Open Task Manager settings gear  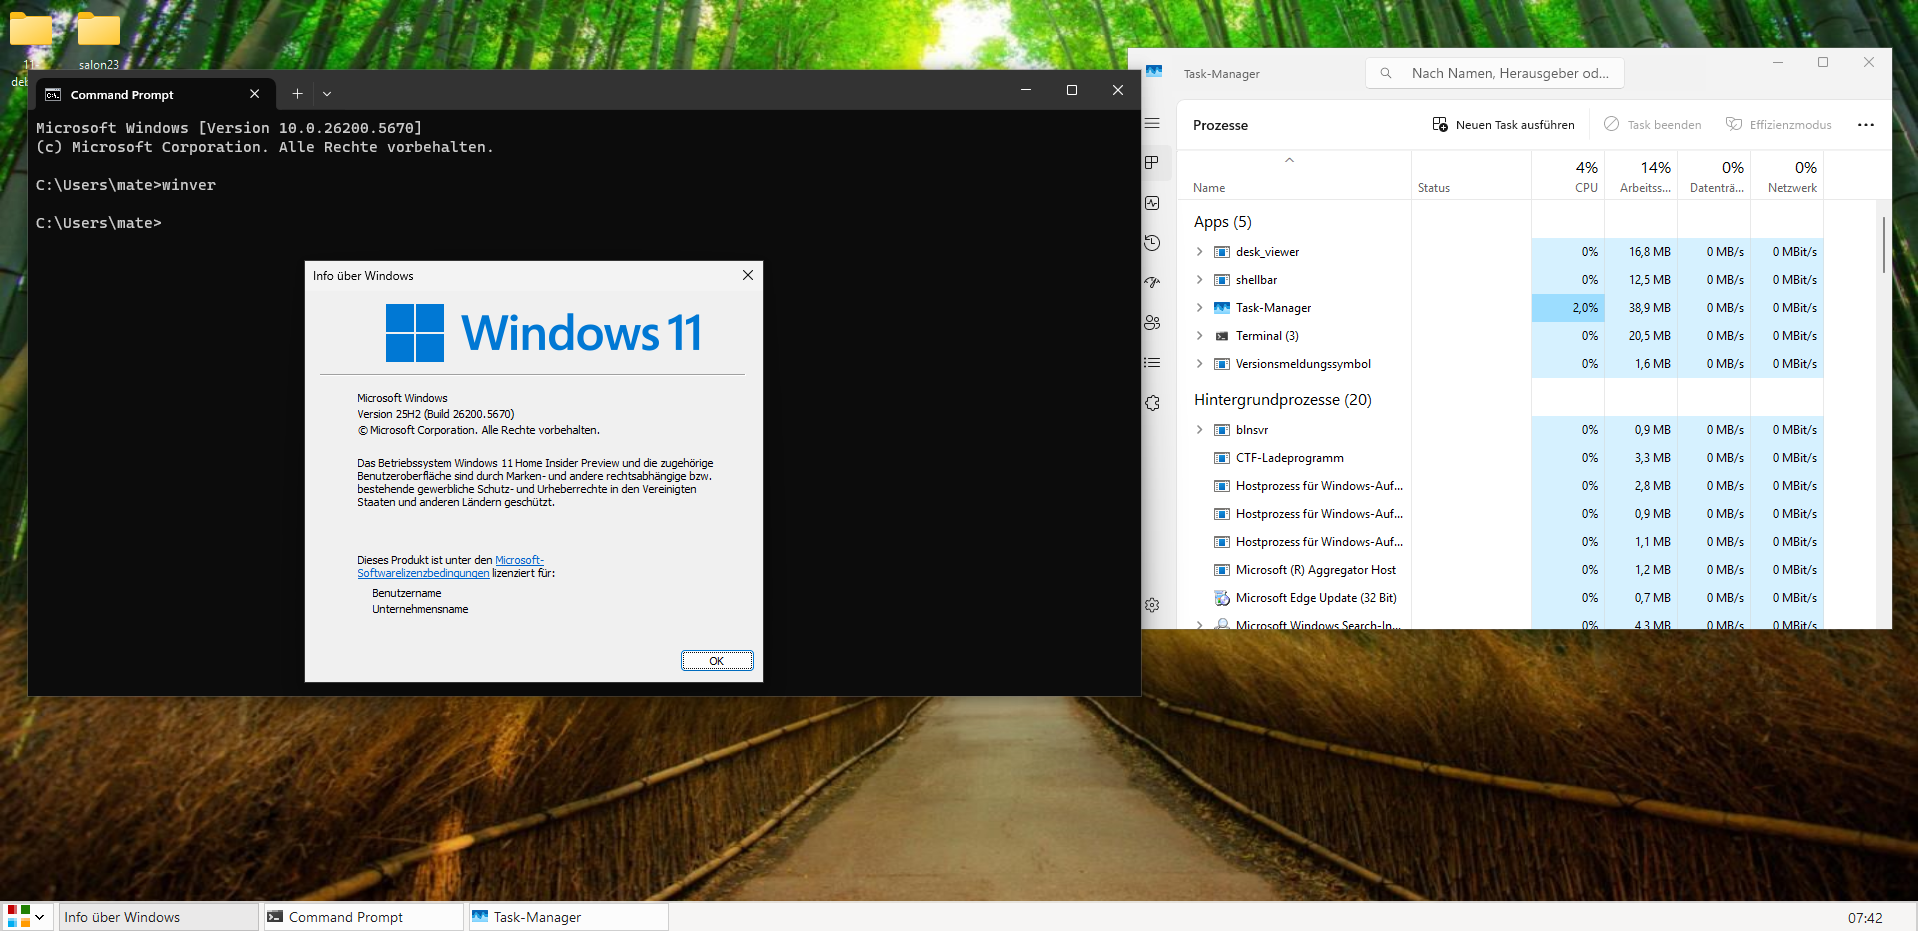1152,605
